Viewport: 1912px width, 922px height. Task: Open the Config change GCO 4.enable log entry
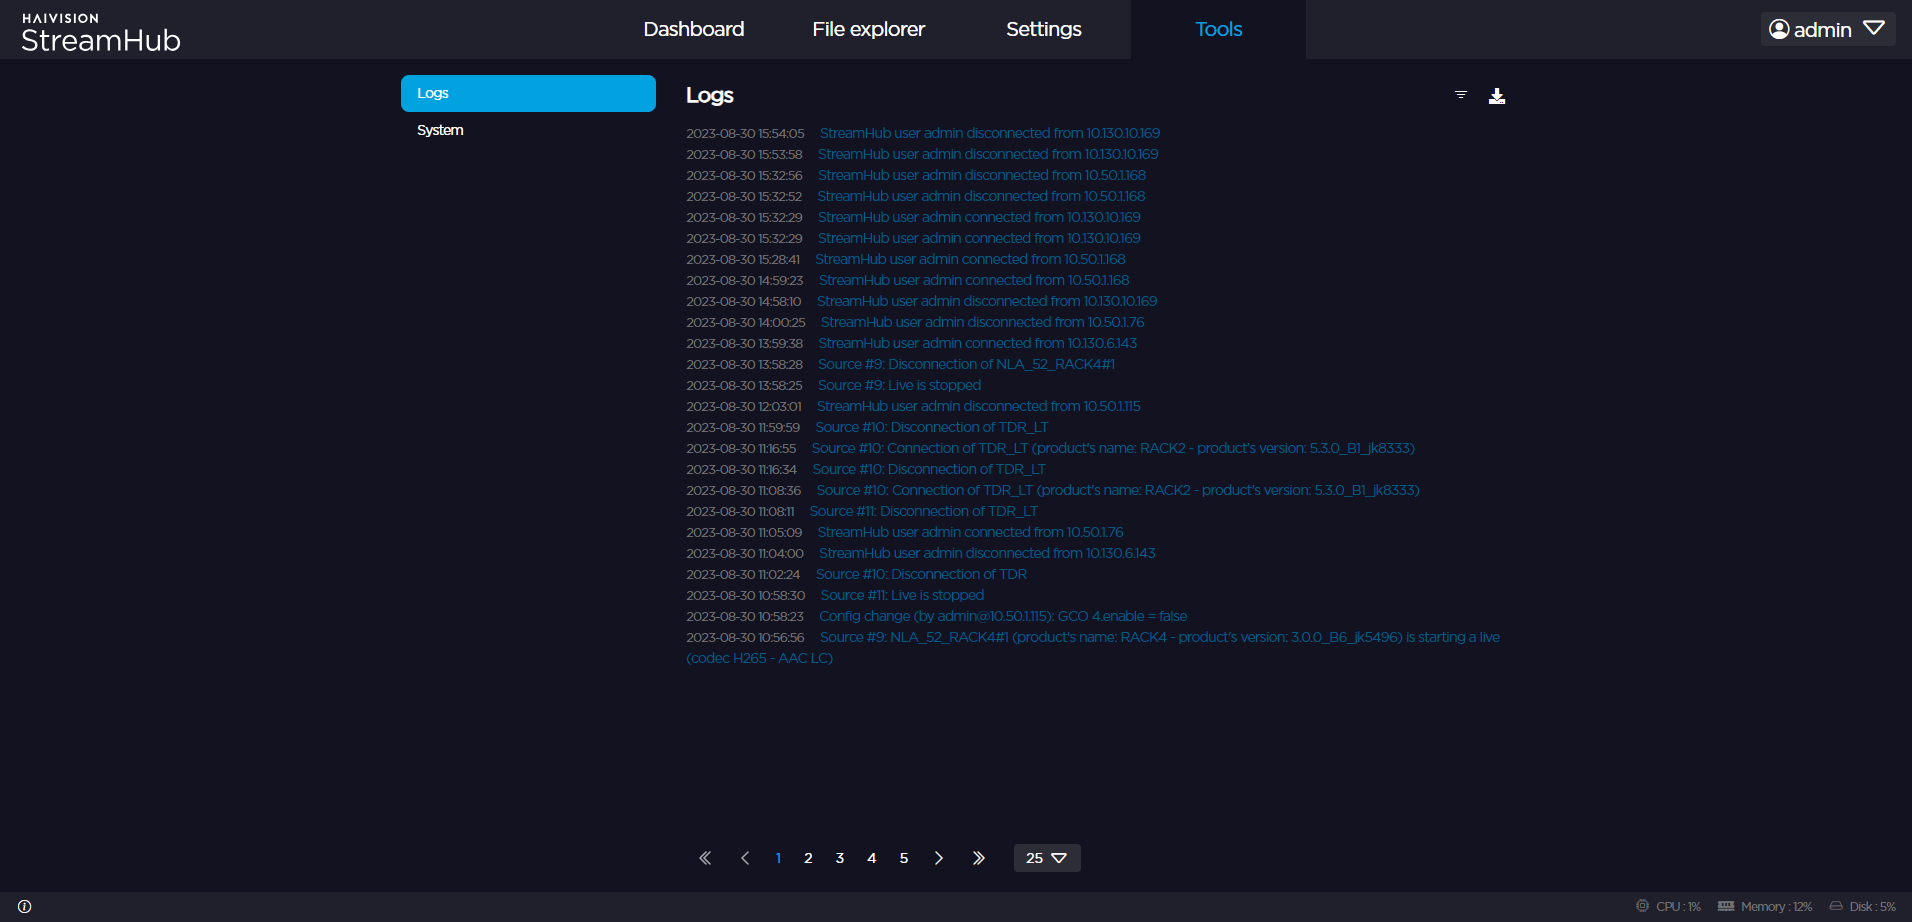coord(1002,616)
